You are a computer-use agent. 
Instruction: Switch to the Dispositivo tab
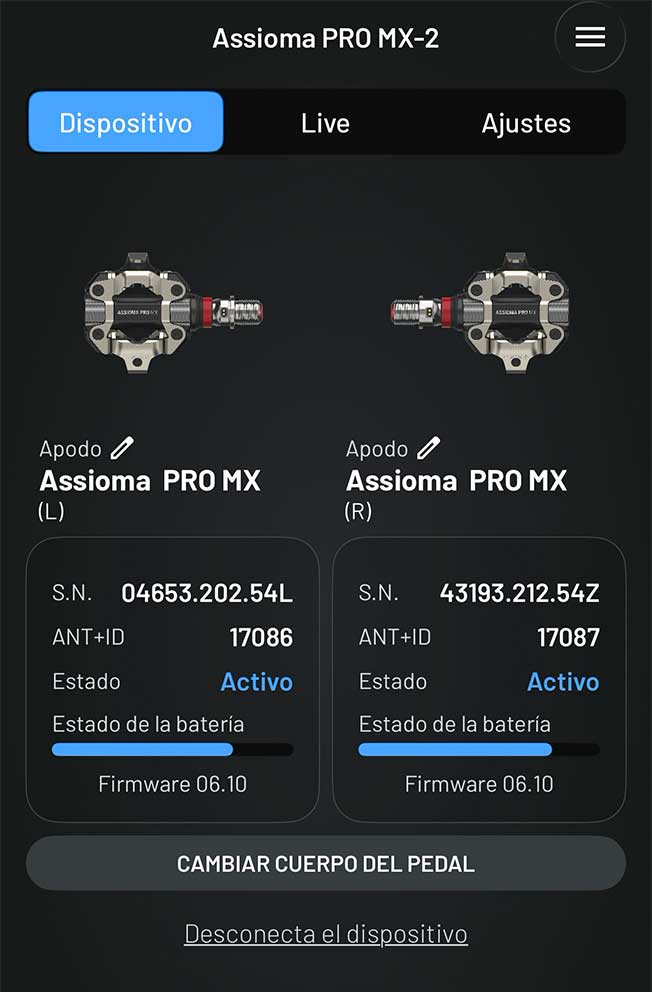pos(125,123)
